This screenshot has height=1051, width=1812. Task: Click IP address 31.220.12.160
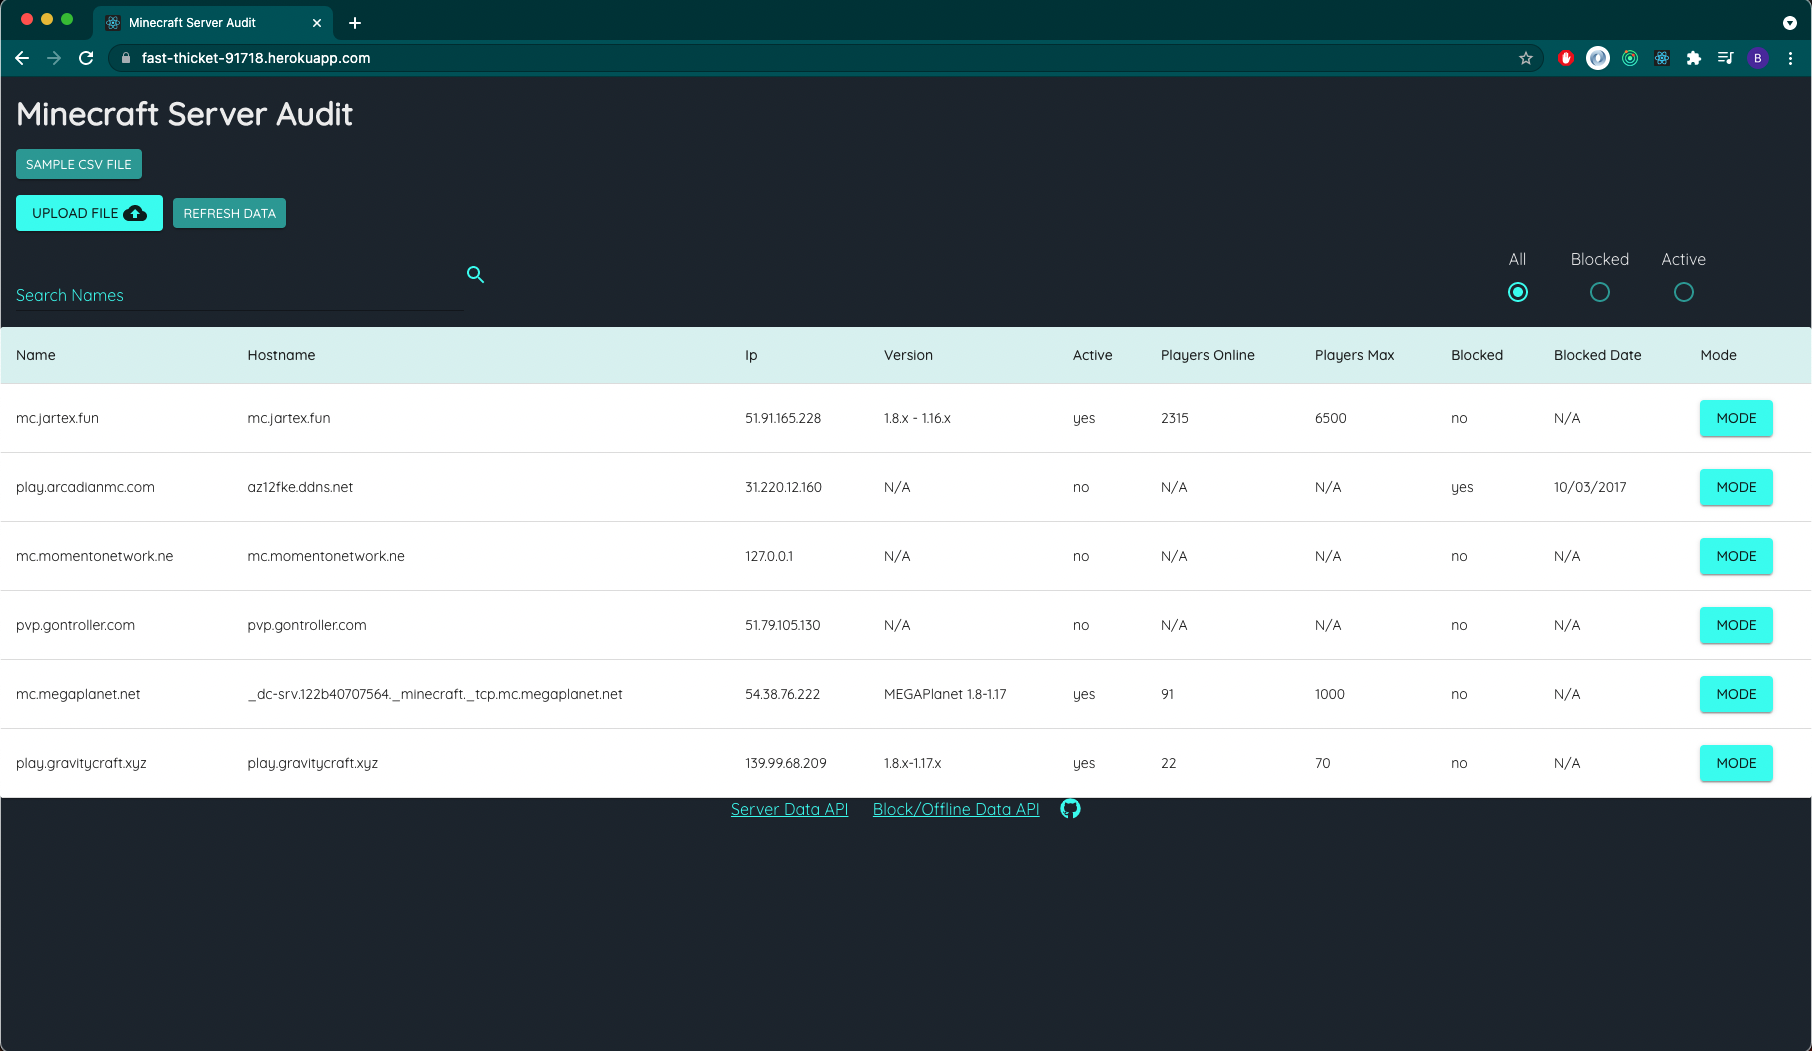783,487
